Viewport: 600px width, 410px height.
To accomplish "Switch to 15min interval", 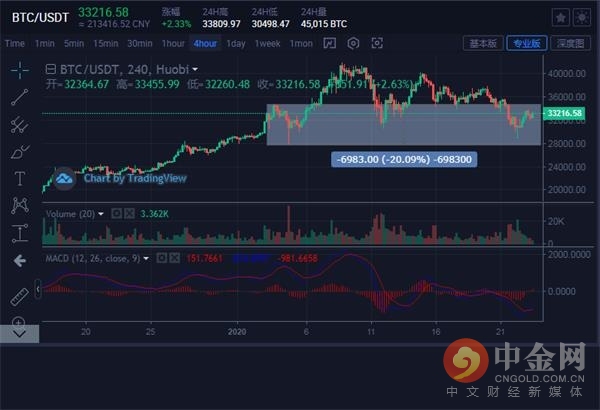I will [x=106, y=44].
